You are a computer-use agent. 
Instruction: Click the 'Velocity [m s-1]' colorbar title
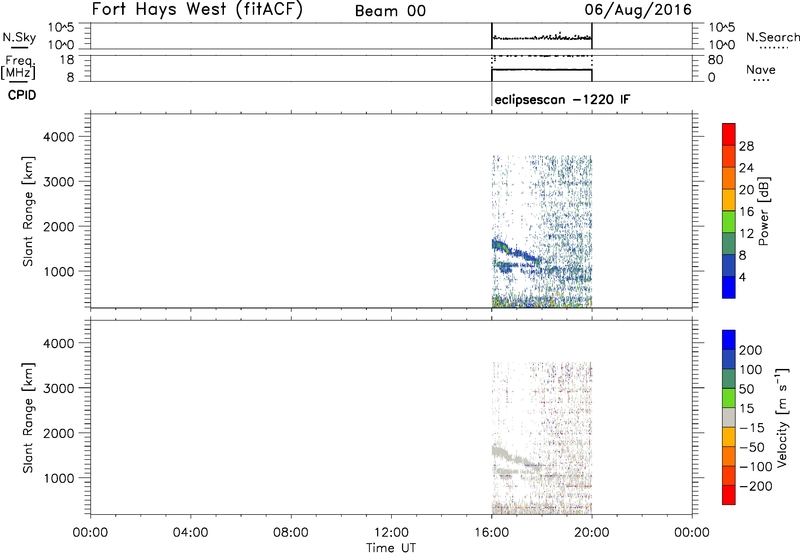782,417
